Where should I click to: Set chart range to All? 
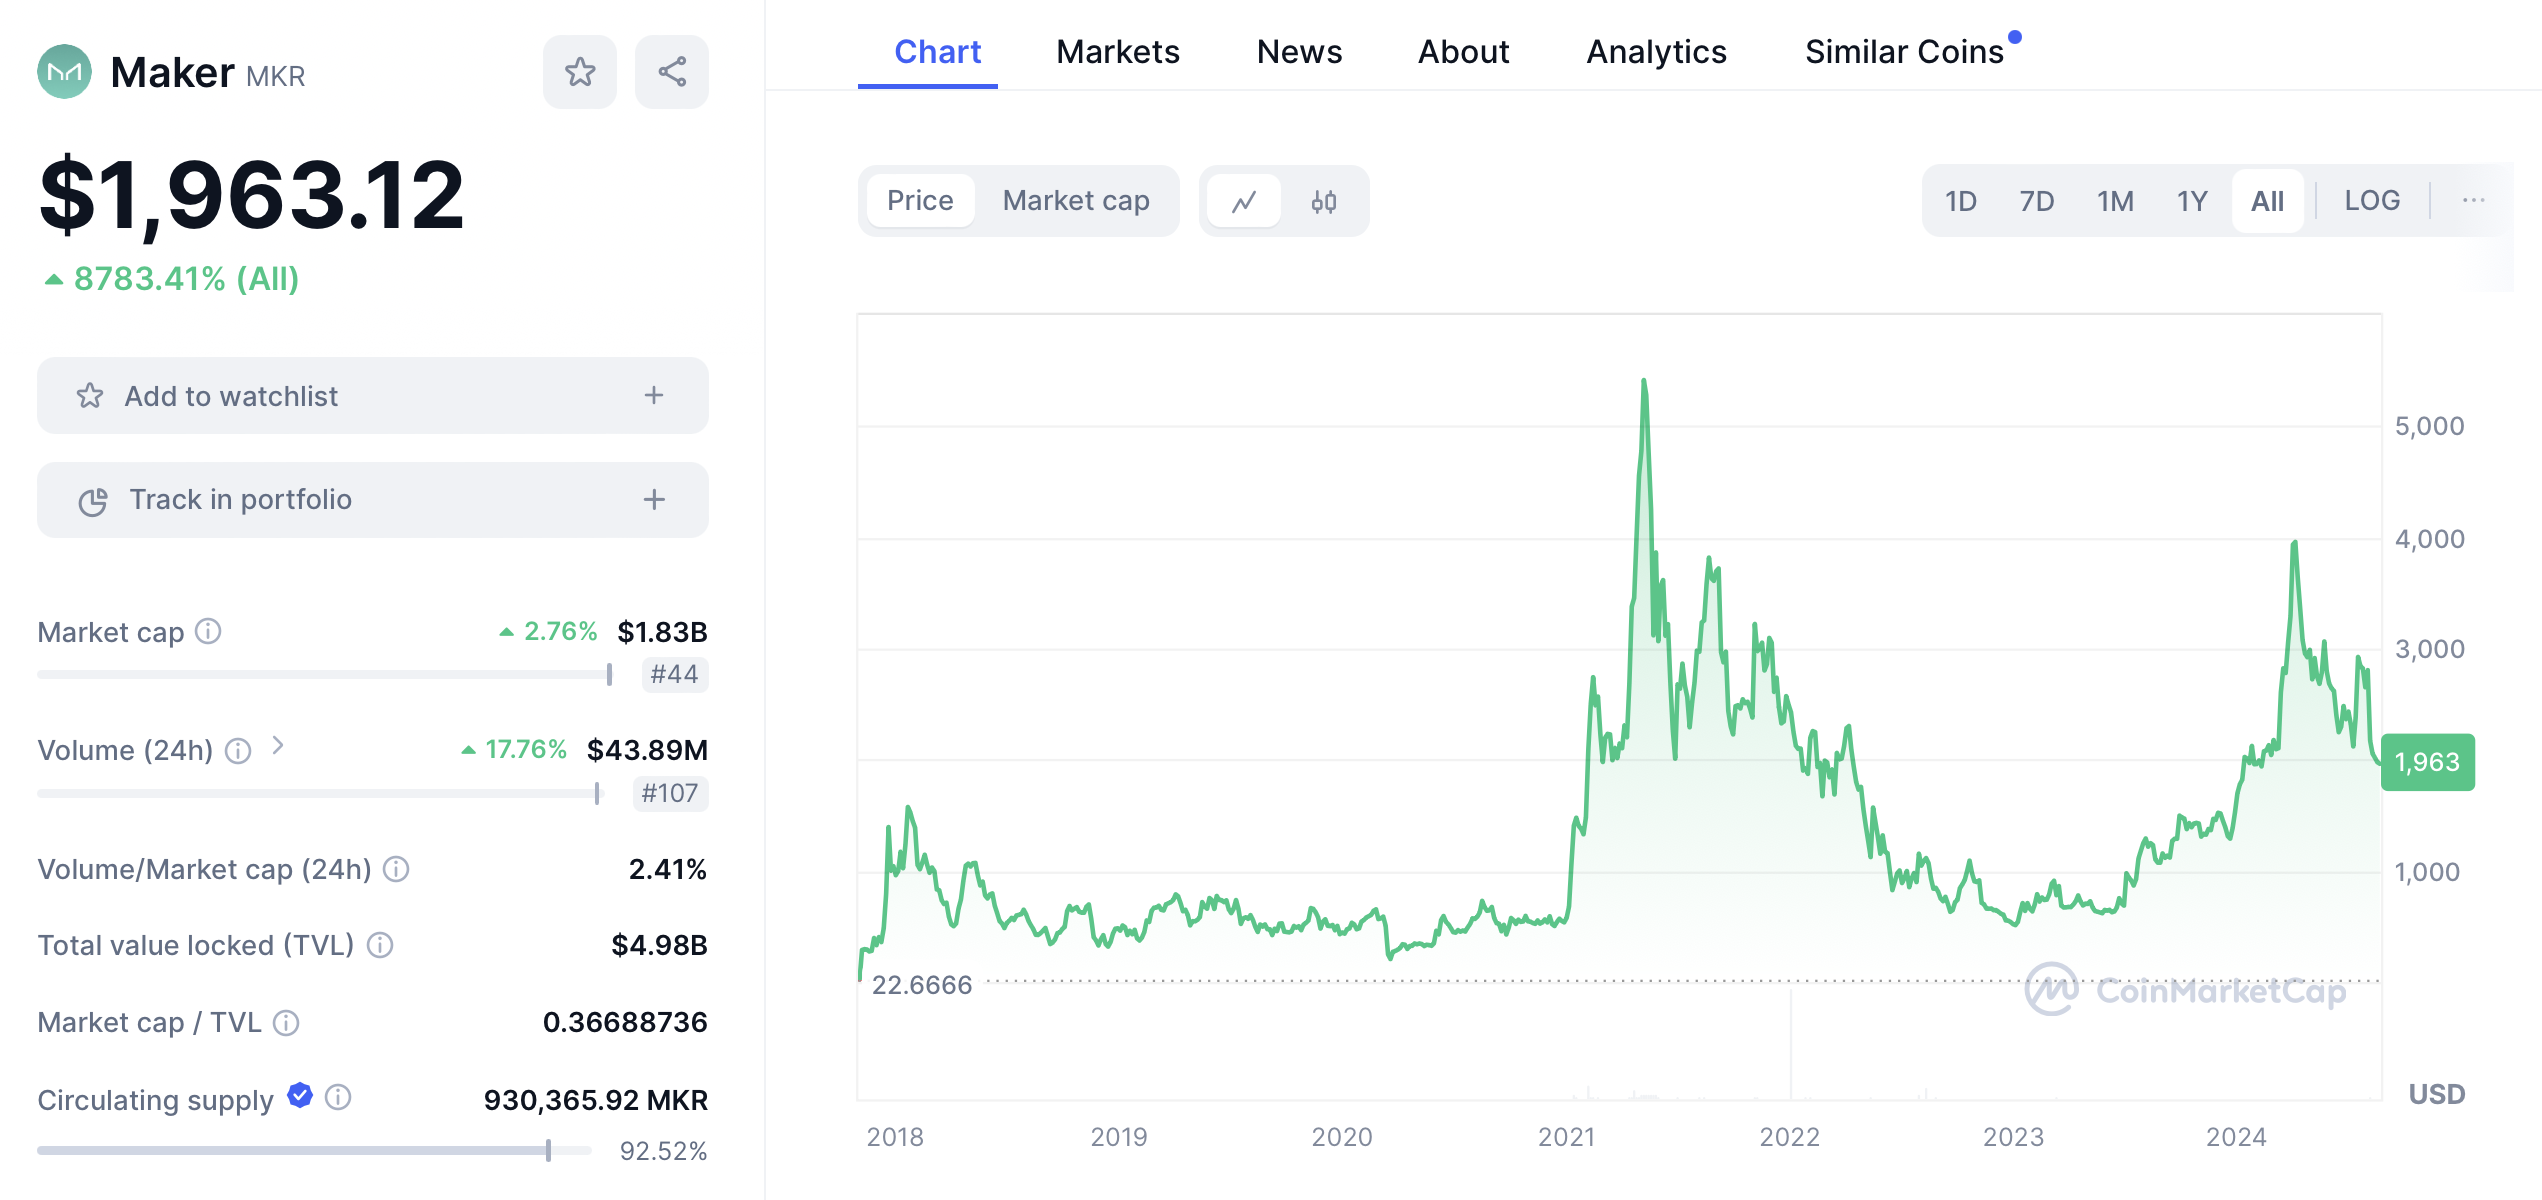[x=2268, y=201]
